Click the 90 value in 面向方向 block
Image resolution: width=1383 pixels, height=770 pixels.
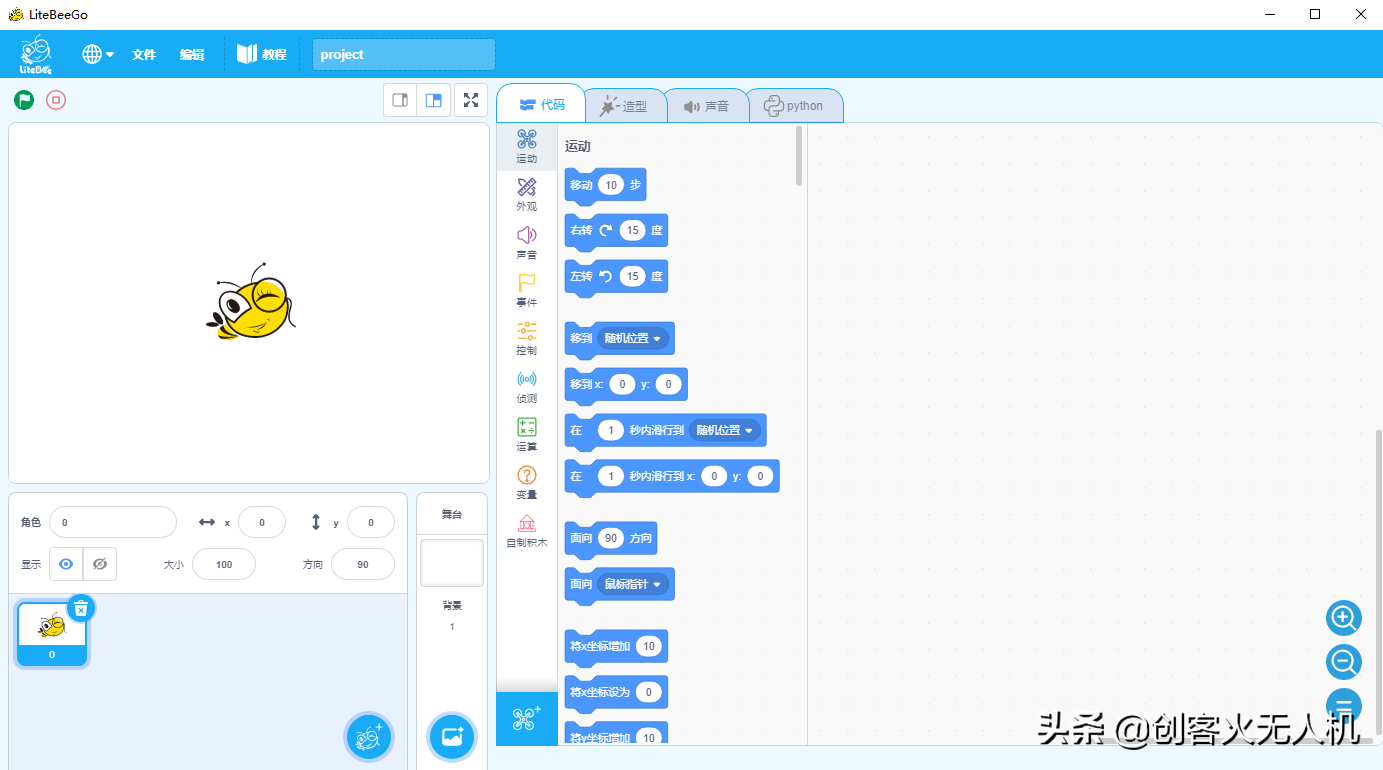point(611,538)
